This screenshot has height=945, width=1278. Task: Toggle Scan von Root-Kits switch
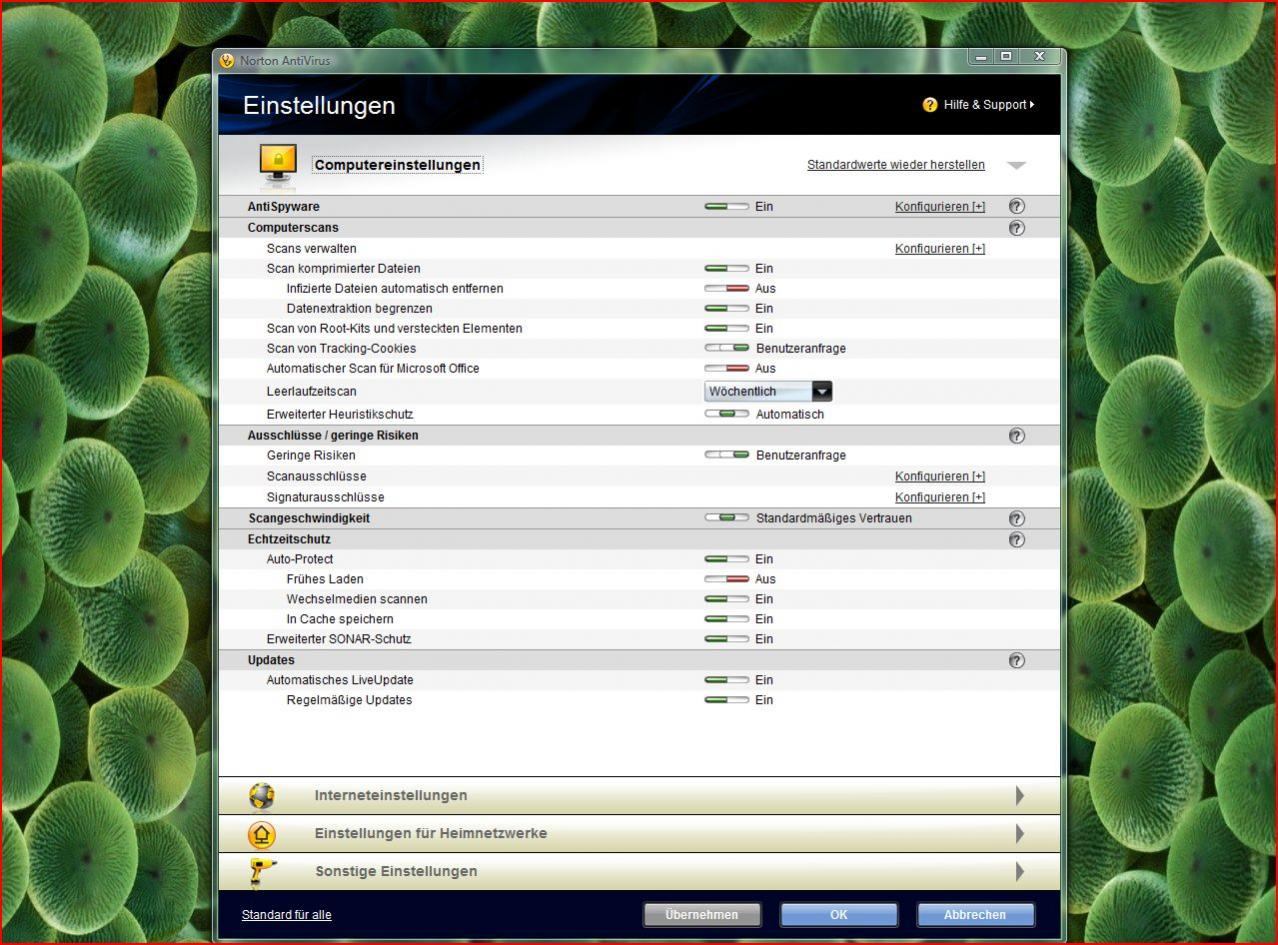[727, 328]
